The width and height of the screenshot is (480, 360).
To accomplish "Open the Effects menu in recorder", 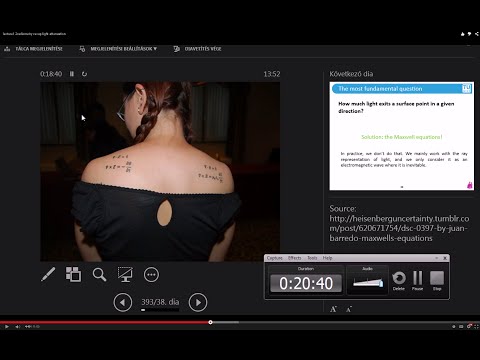I will pyautogui.click(x=294, y=258).
